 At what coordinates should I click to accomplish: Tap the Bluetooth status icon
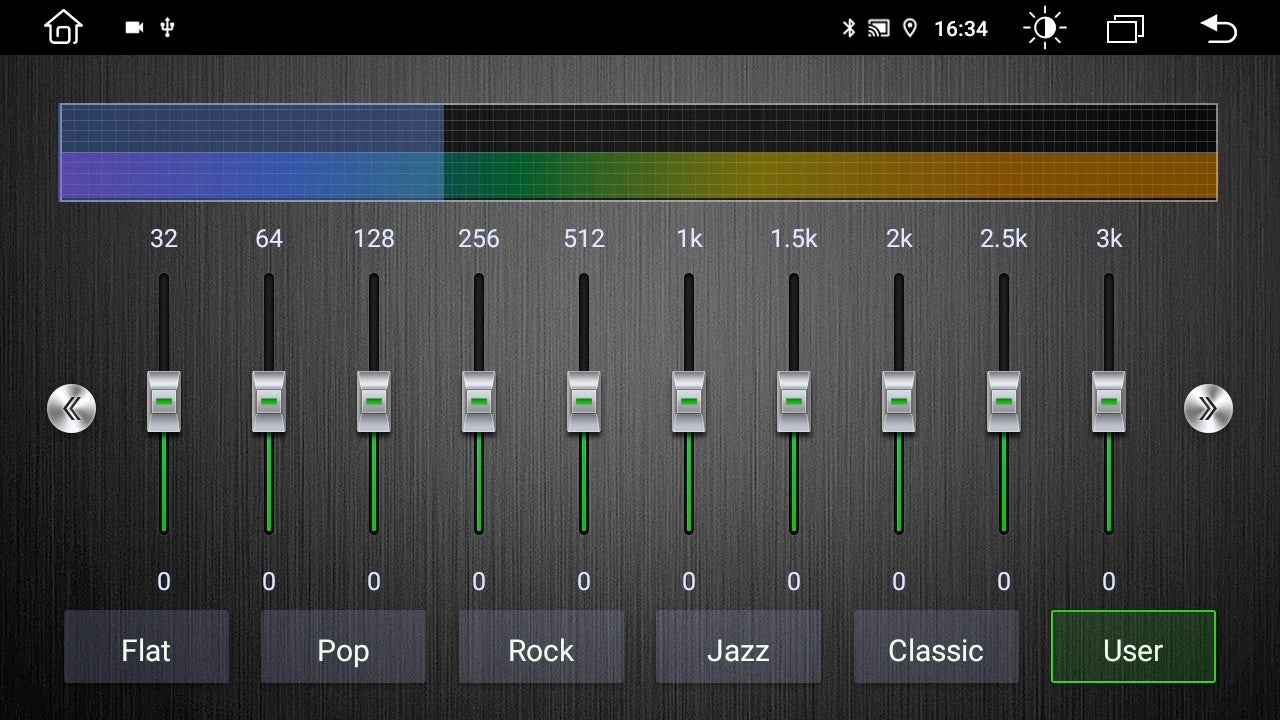(849, 29)
